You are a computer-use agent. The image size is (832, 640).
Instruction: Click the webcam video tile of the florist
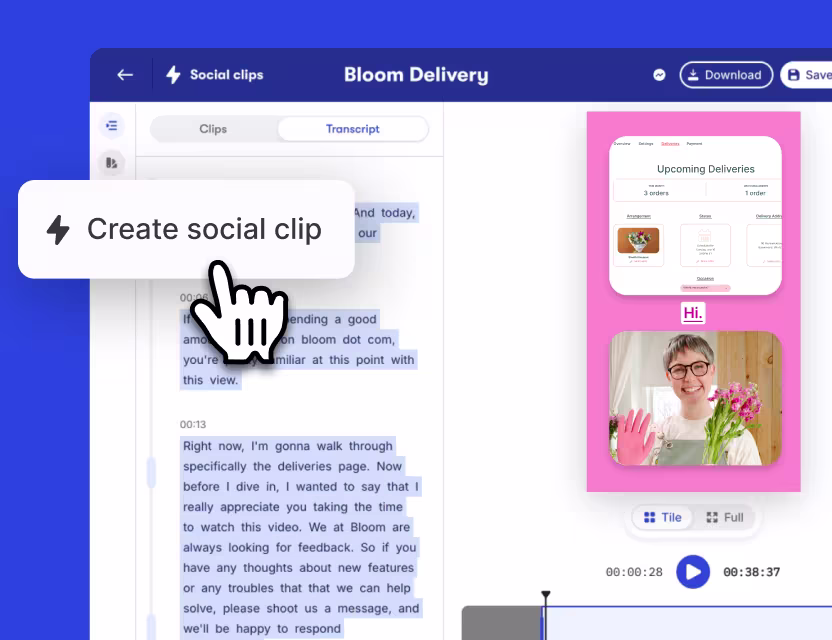click(x=695, y=399)
